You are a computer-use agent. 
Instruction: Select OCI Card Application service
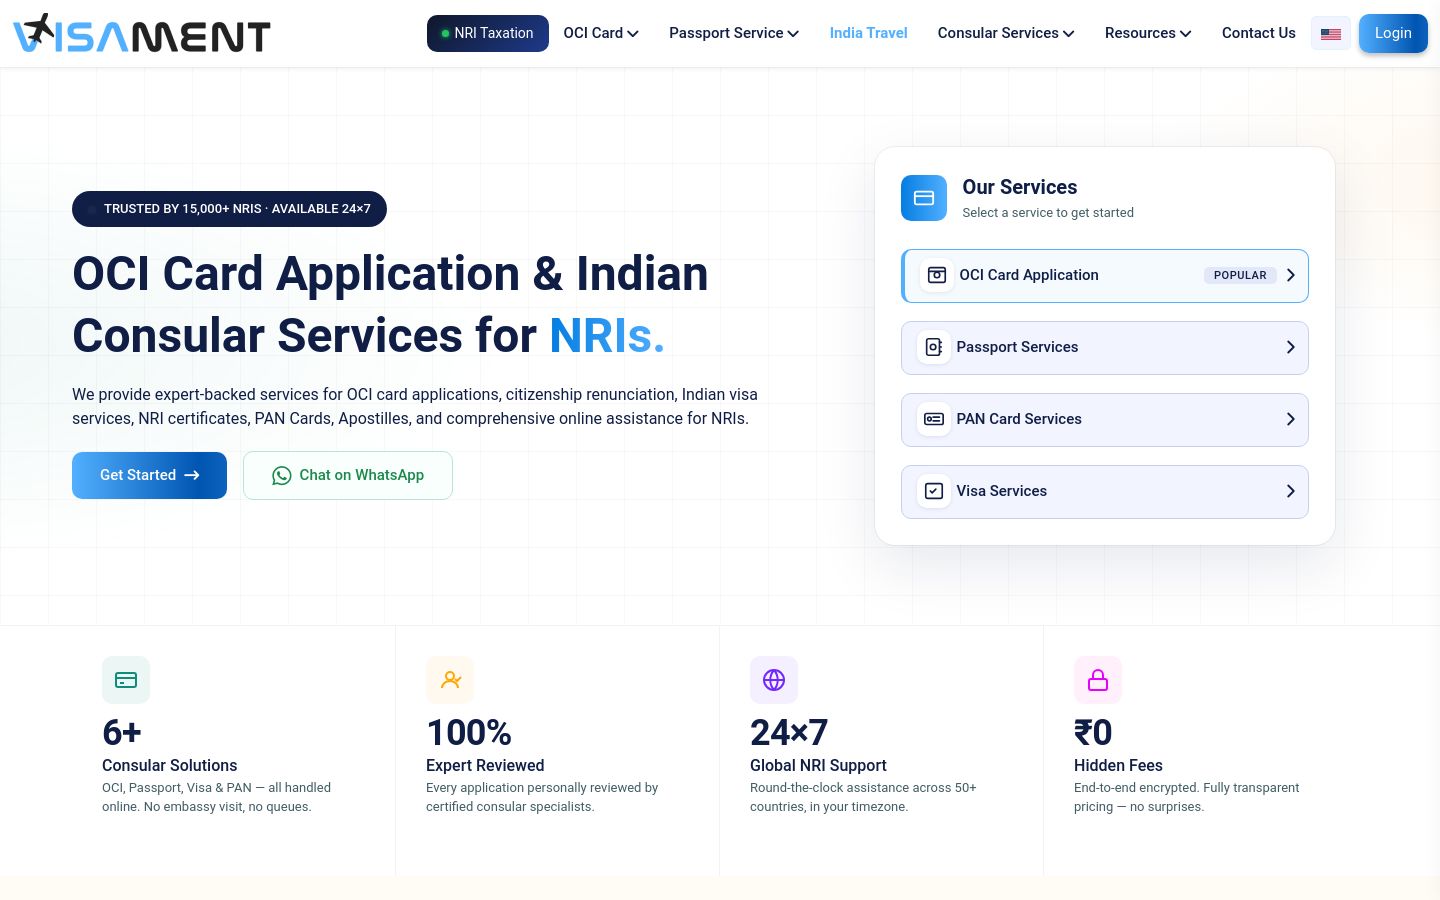(1105, 275)
